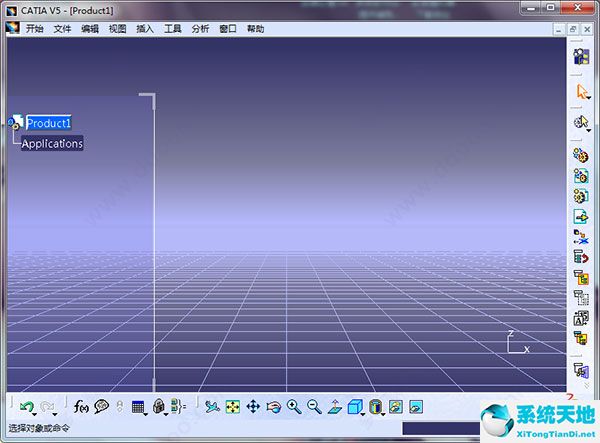The image size is (600, 443).
Task: Expand the padlock icon's dropdown arrow
Action: pos(166,414)
